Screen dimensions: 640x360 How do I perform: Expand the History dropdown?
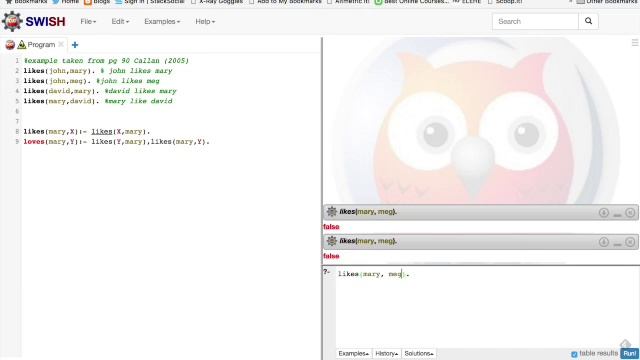click(x=387, y=353)
